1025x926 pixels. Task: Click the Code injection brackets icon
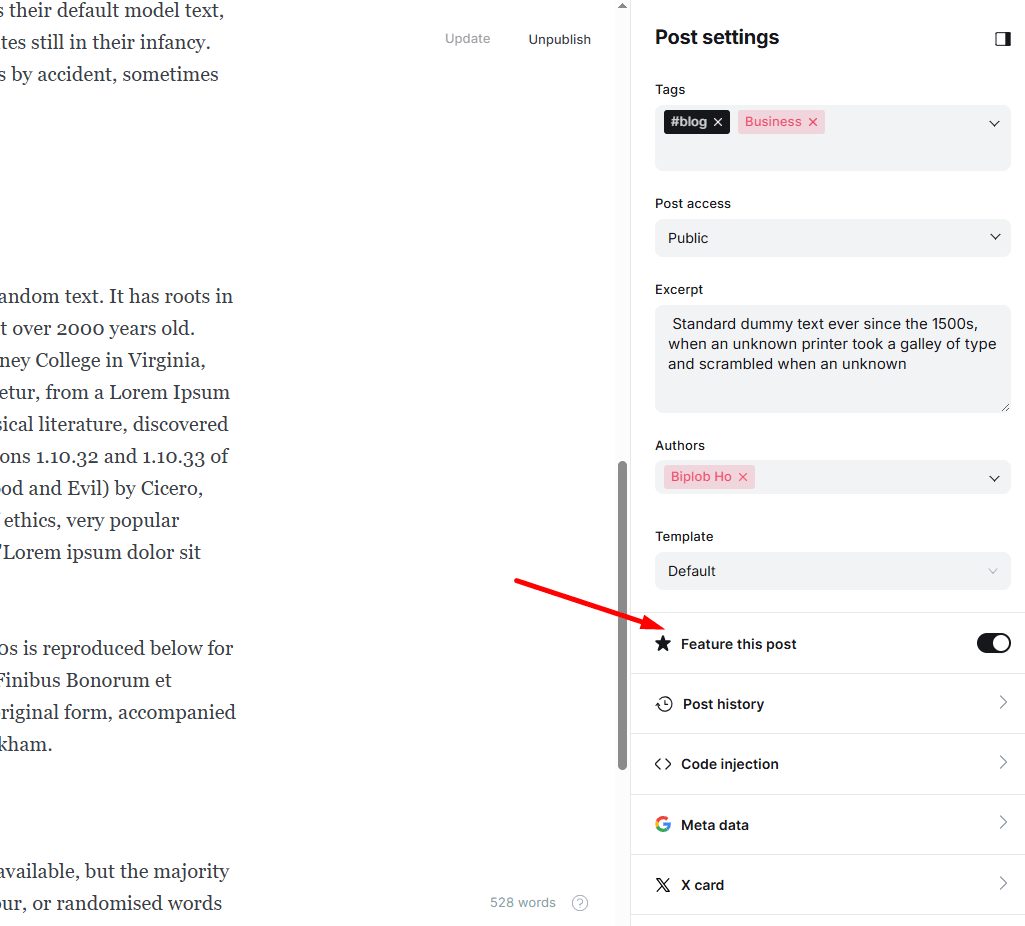[x=663, y=764]
